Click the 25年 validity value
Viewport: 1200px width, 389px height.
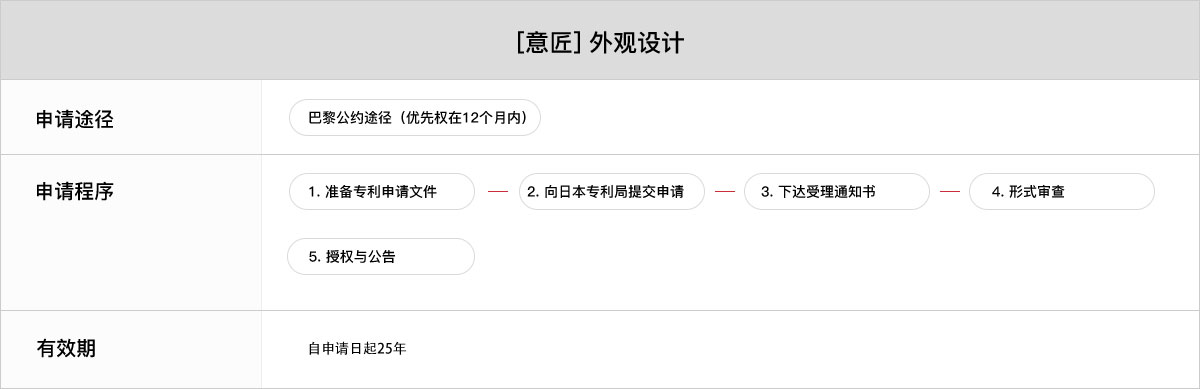click(x=393, y=349)
